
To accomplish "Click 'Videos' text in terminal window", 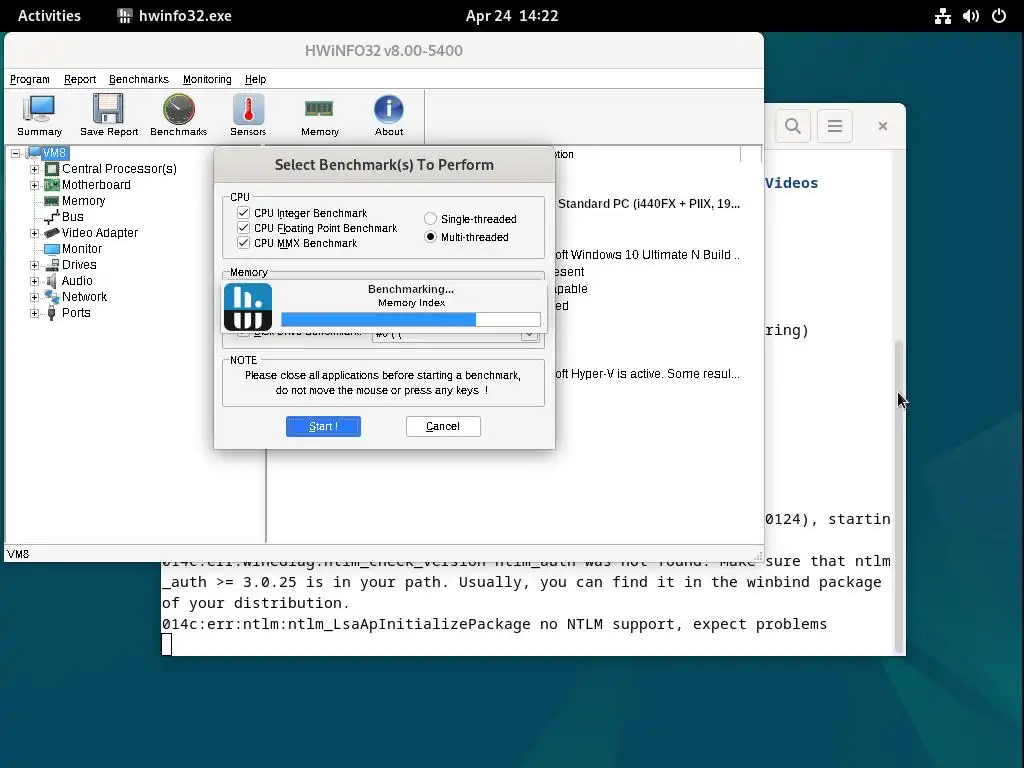I will pyautogui.click(x=792, y=183).
